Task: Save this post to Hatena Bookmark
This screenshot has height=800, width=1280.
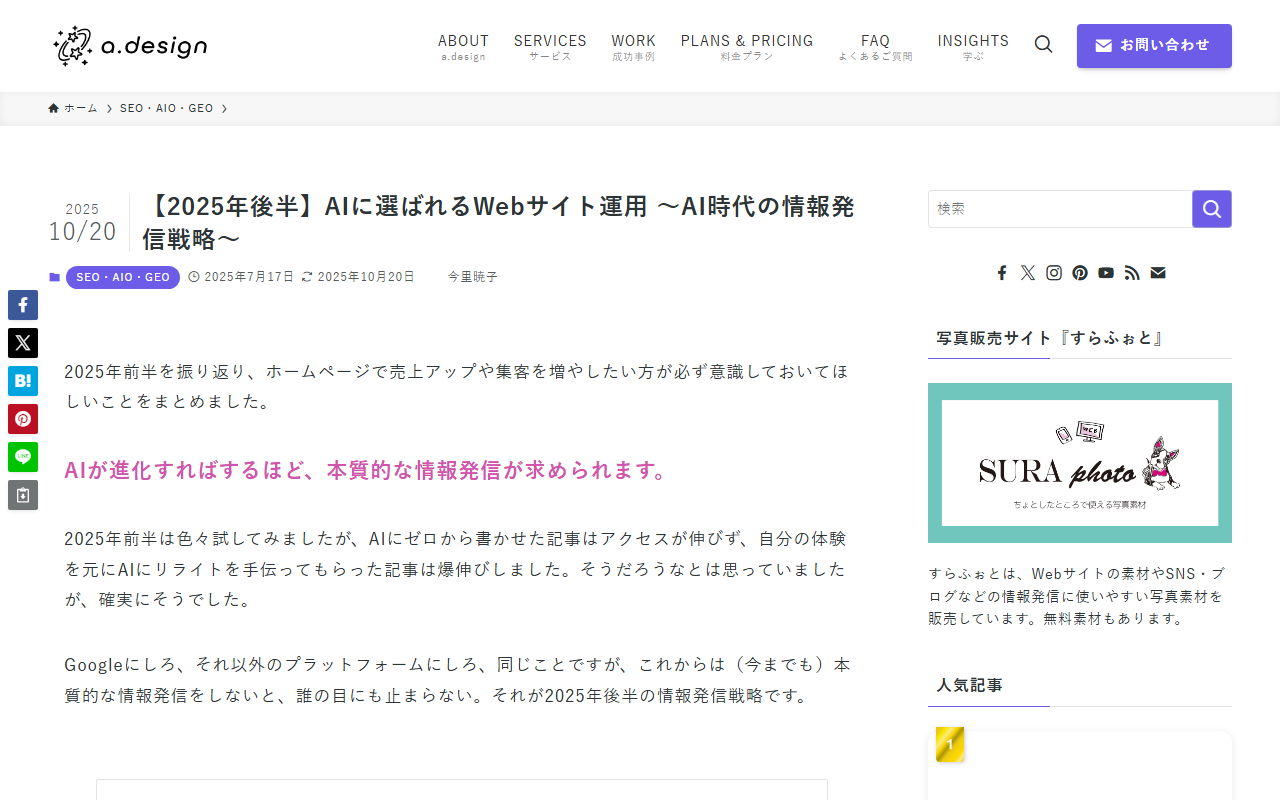Action: tap(22, 380)
